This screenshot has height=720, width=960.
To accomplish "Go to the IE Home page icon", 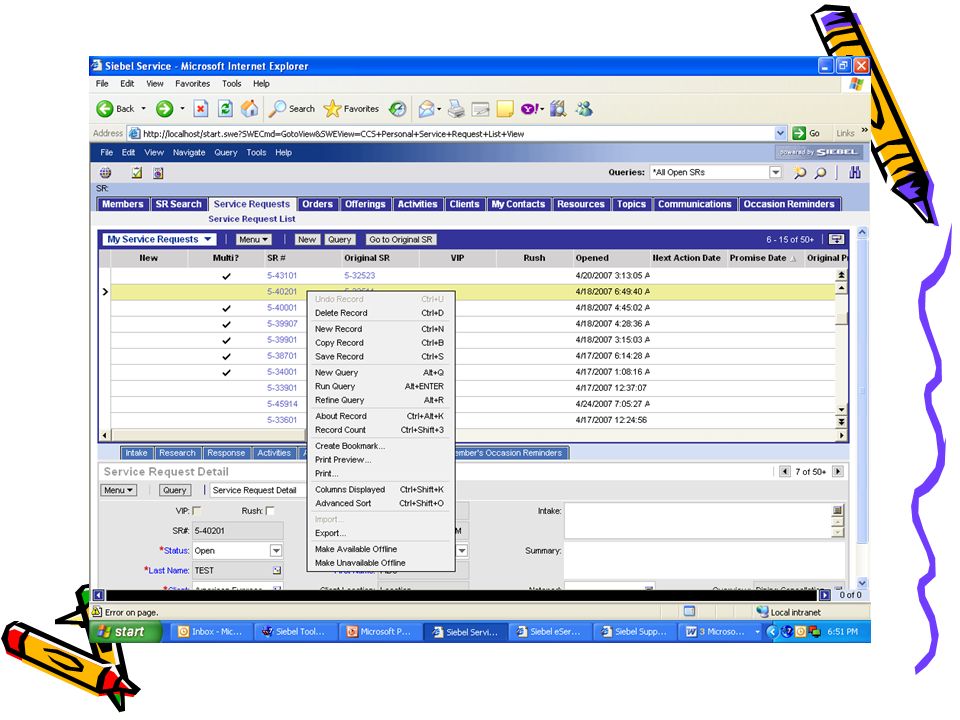I will click(249, 109).
